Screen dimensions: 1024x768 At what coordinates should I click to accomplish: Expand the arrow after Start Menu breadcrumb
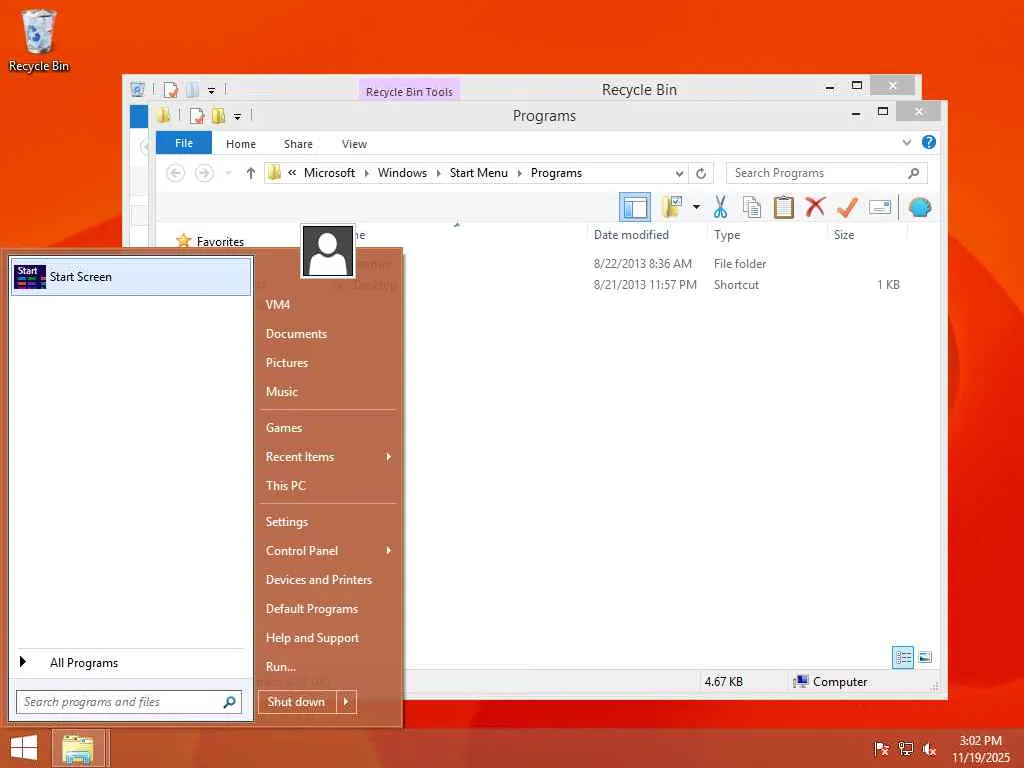click(520, 173)
